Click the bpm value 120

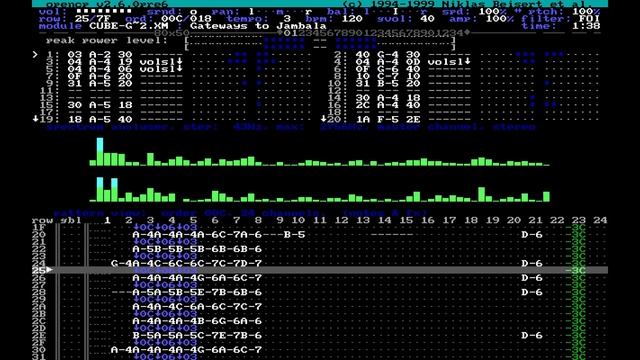[352, 19]
